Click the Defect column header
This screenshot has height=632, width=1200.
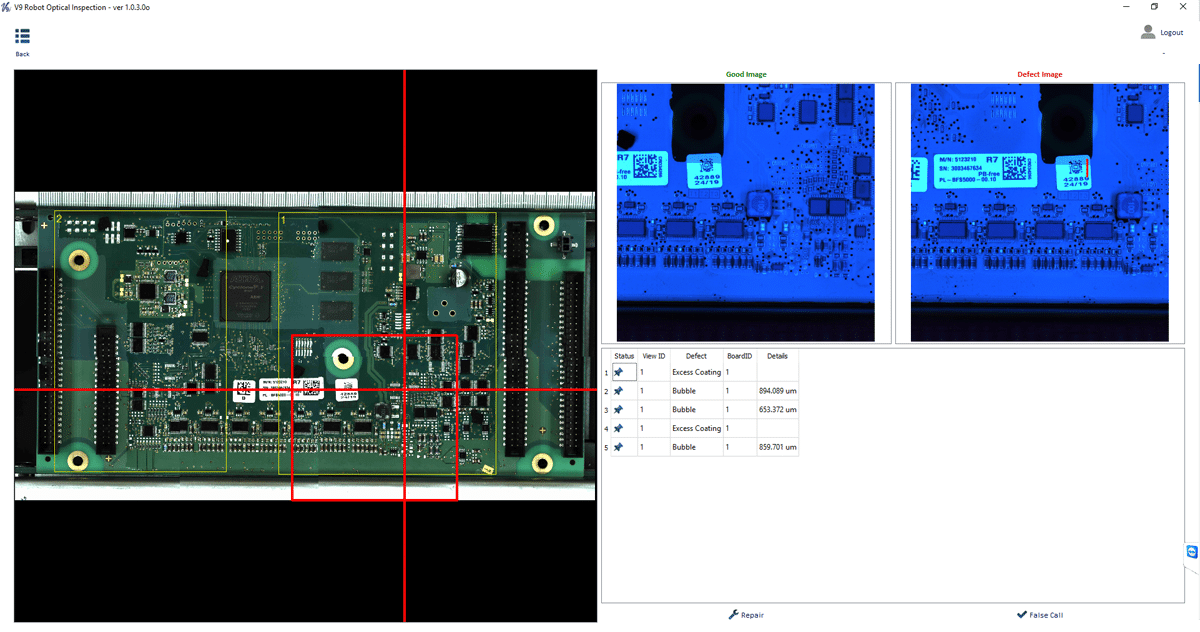click(697, 355)
